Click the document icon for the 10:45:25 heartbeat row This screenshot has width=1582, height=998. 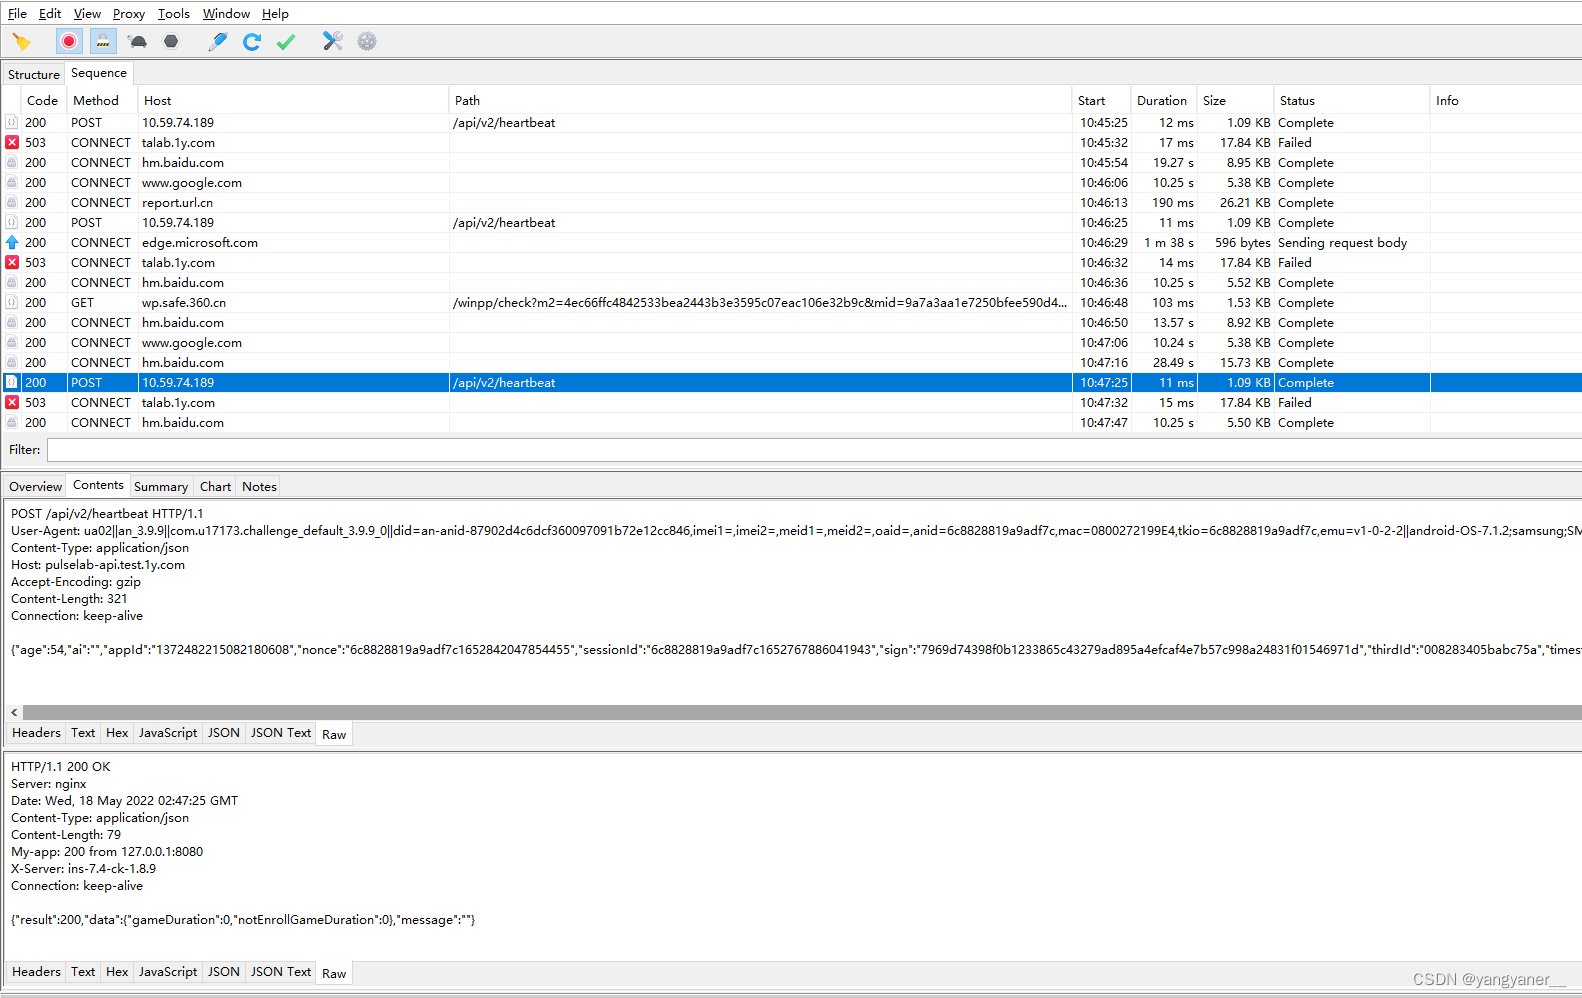point(12,122)
